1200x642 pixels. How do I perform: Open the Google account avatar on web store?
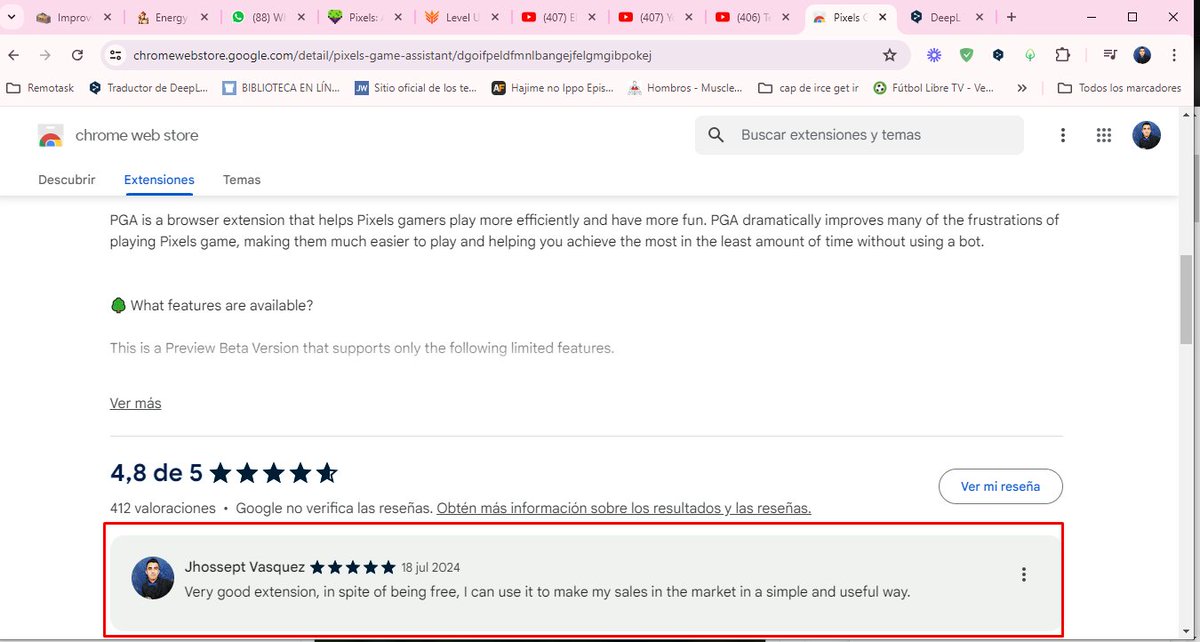[1146, 135]
